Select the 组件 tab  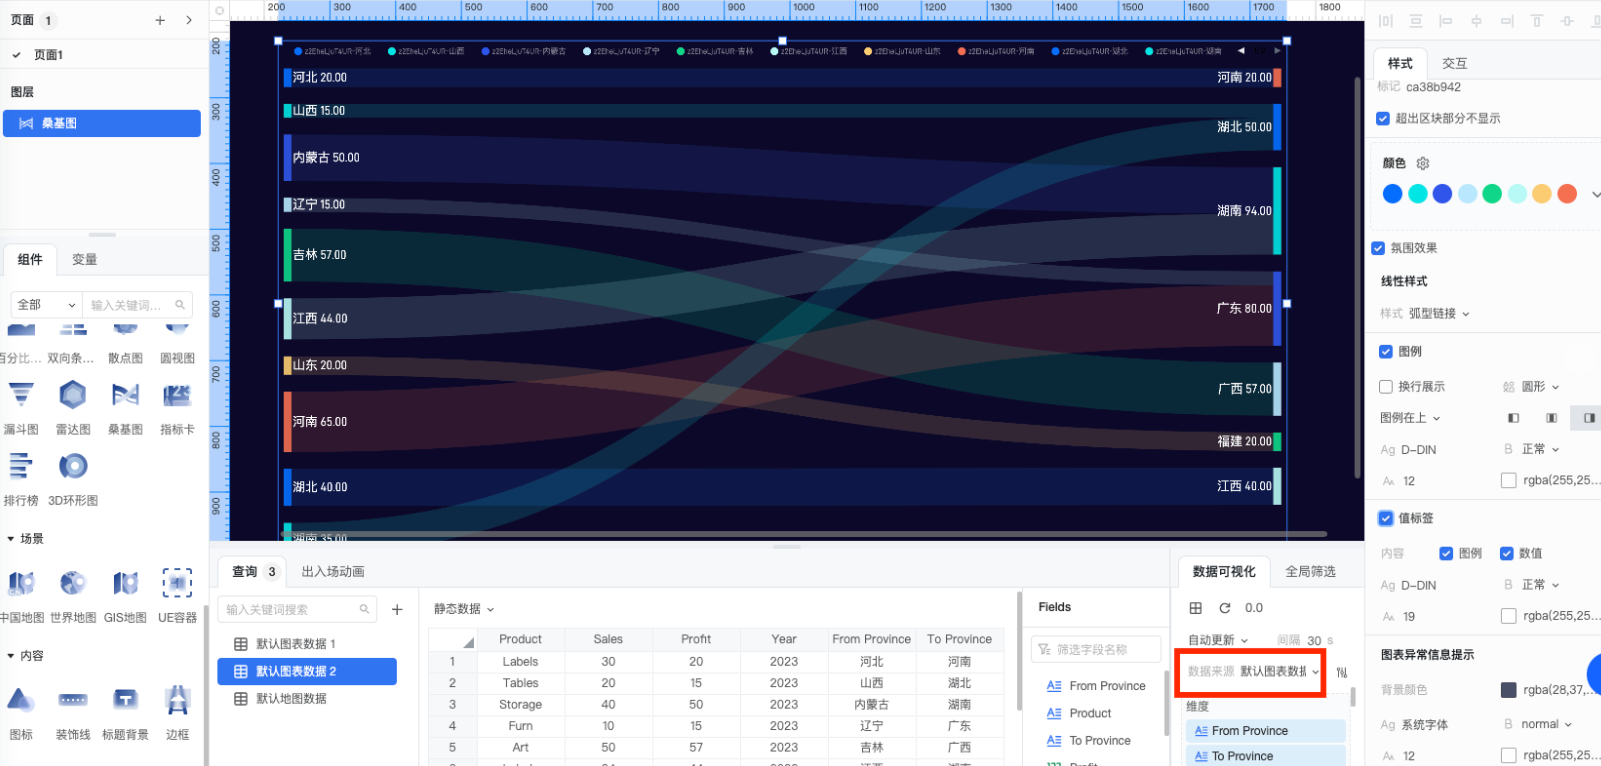click(x=30, y=260)
